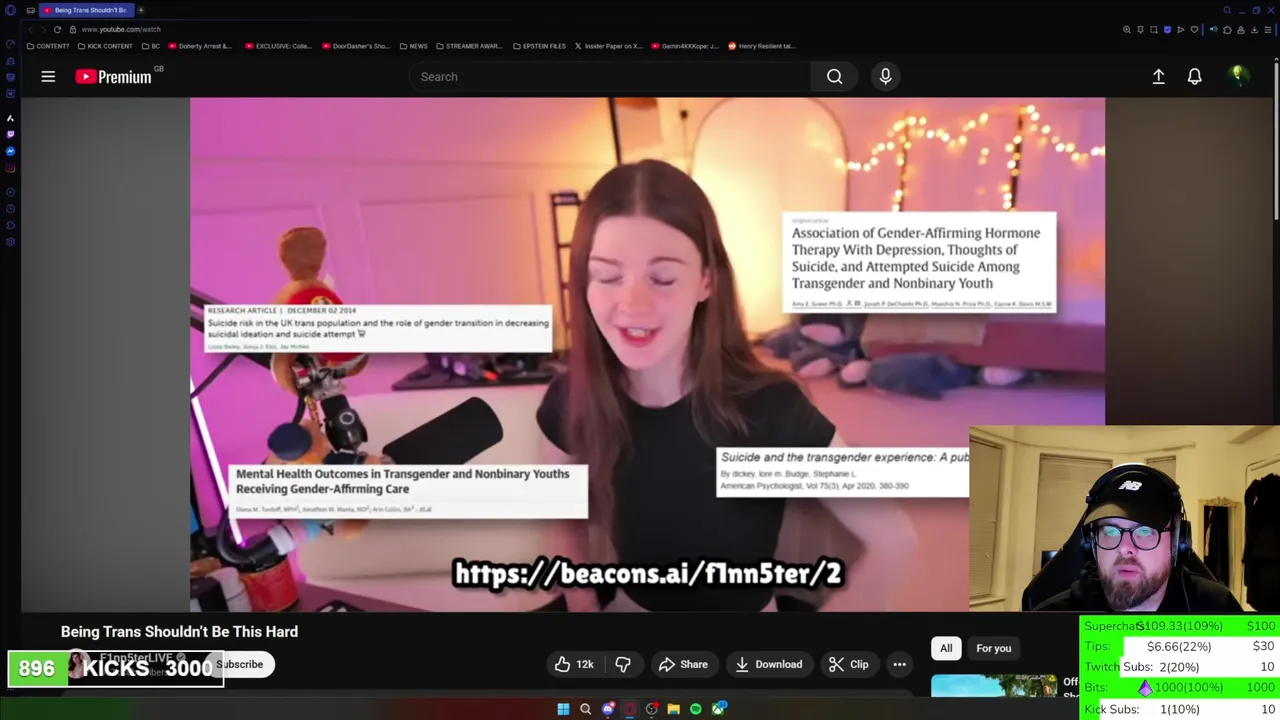This screenshot has width=1280, height=720.
Task: Open the DoorDasher's Sho... bookmark
Action: [x=355, y=46]
